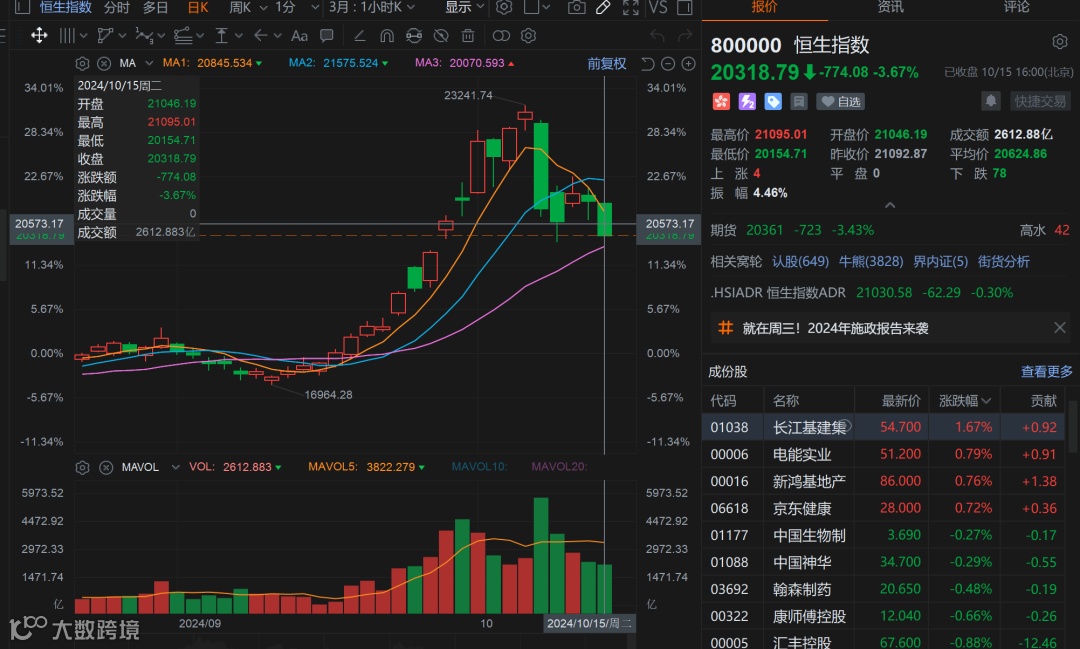Zoom out chart with minus icon
1080x649 pixels.
coord(668,64)
